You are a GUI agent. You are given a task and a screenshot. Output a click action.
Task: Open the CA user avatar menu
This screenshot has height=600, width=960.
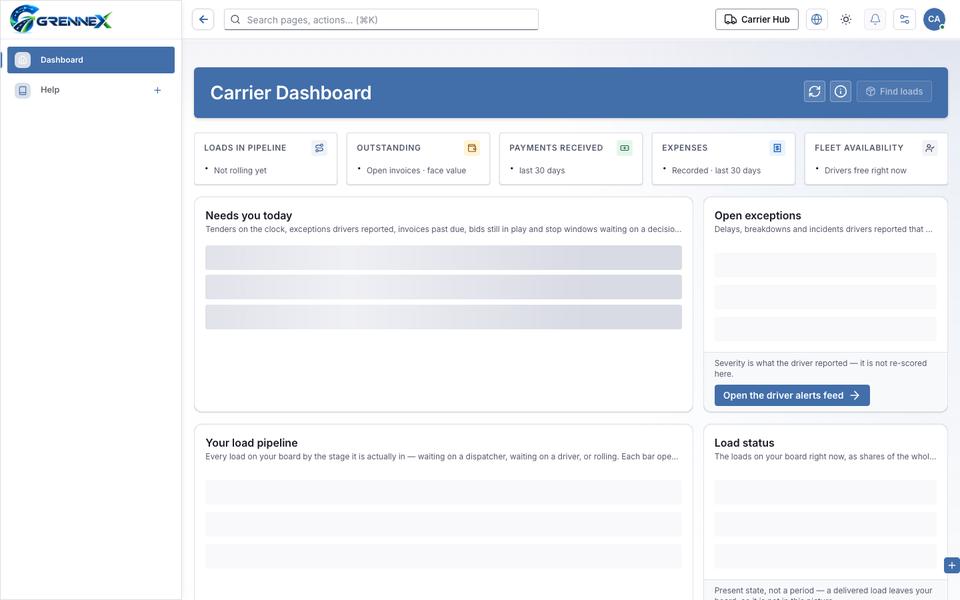tap(934, 20)
